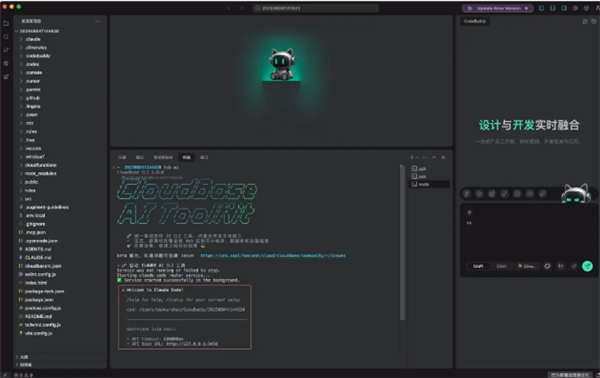The height and width of the screenshot is (378, 600).
Task: Select the active Terminal tab in panel
Action: point(186,157)
